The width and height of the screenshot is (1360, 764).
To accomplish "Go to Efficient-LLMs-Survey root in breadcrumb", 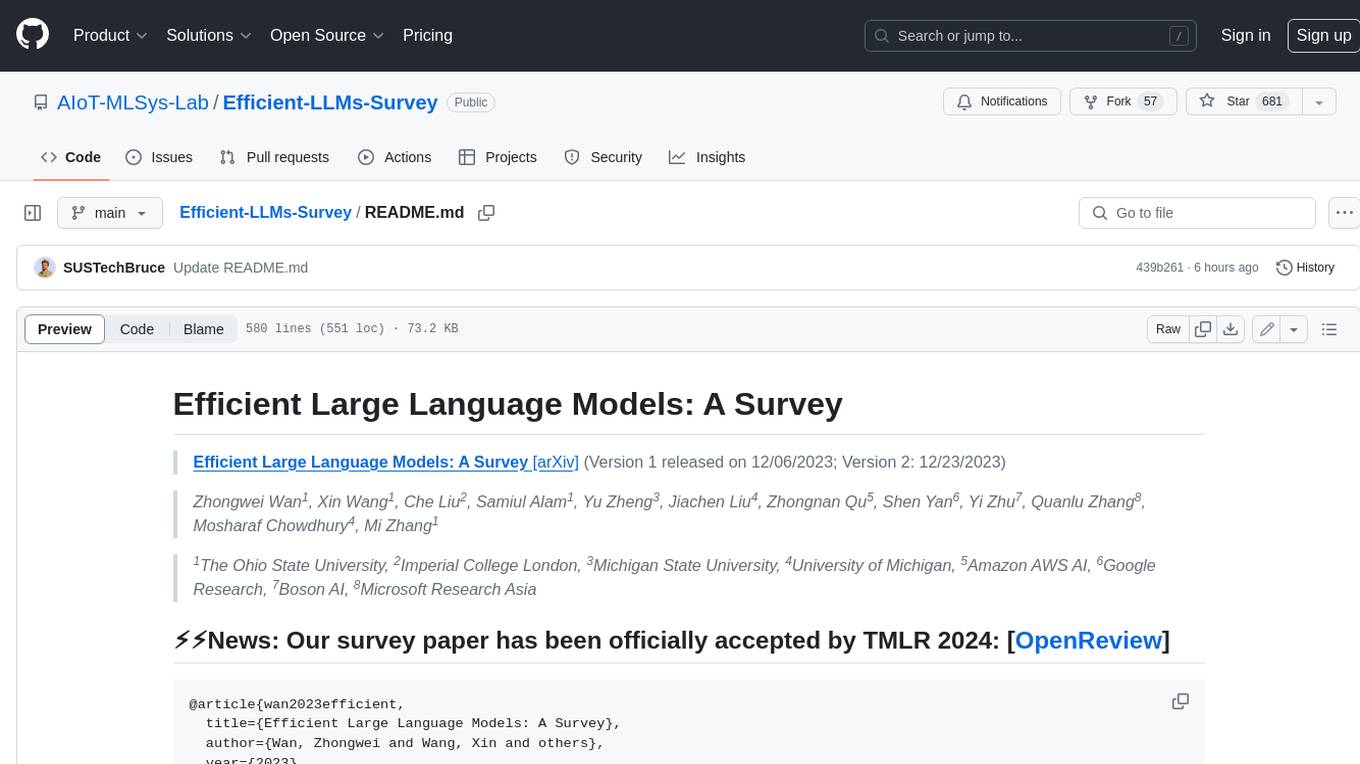I will tap(265, 213).
